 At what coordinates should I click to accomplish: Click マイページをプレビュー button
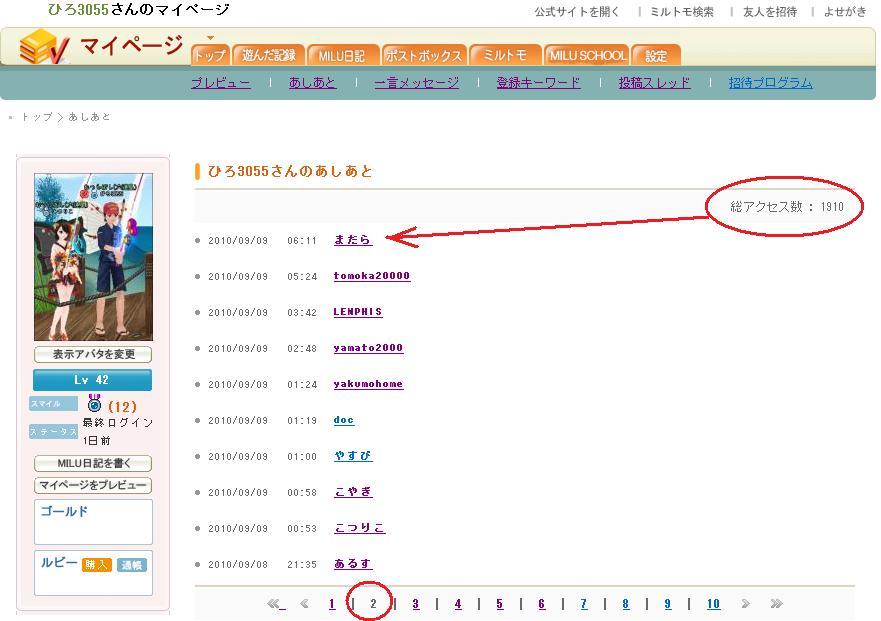[x=93, y=486]
